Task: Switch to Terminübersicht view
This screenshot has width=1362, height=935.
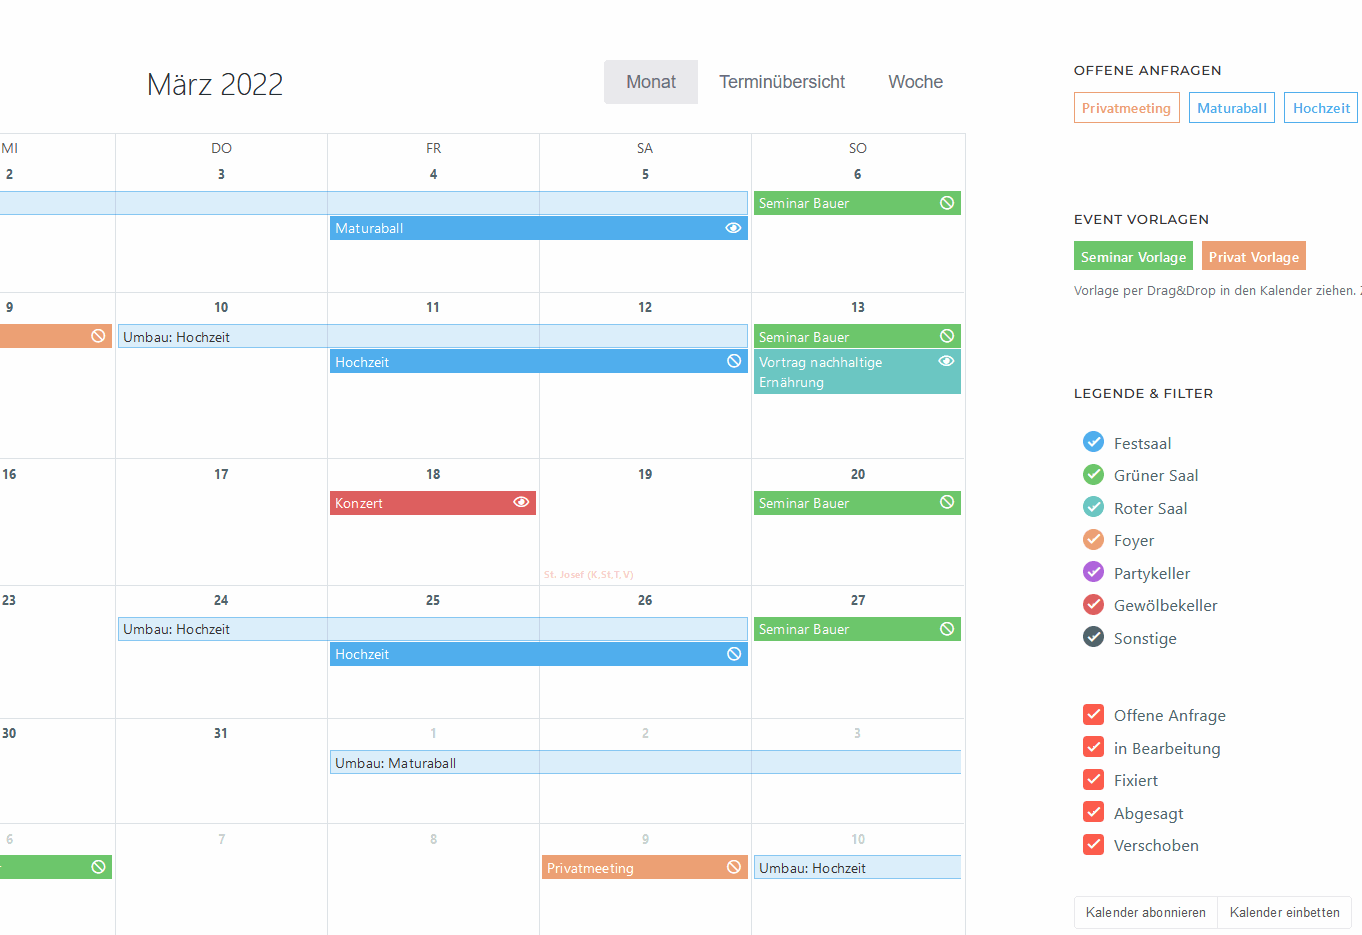Action: pos(782,82)
